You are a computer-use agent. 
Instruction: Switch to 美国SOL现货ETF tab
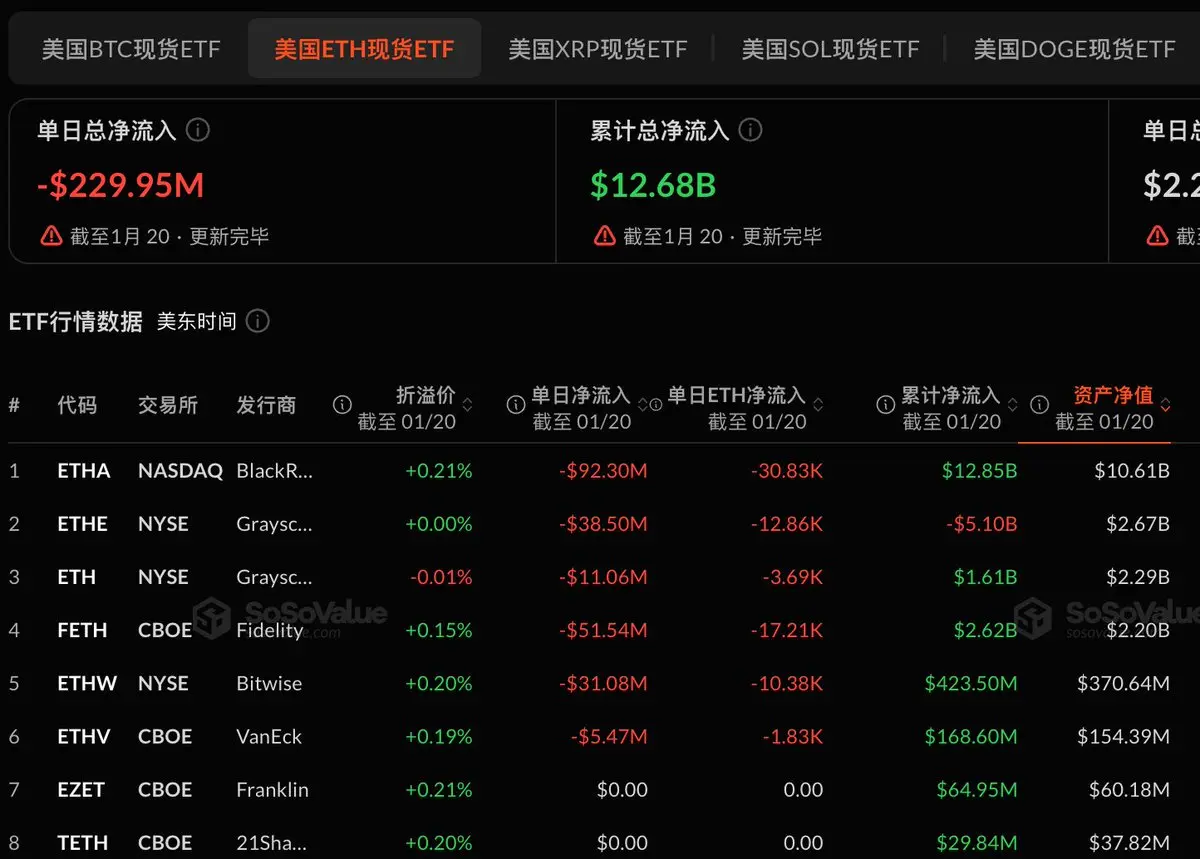point(830,49)
